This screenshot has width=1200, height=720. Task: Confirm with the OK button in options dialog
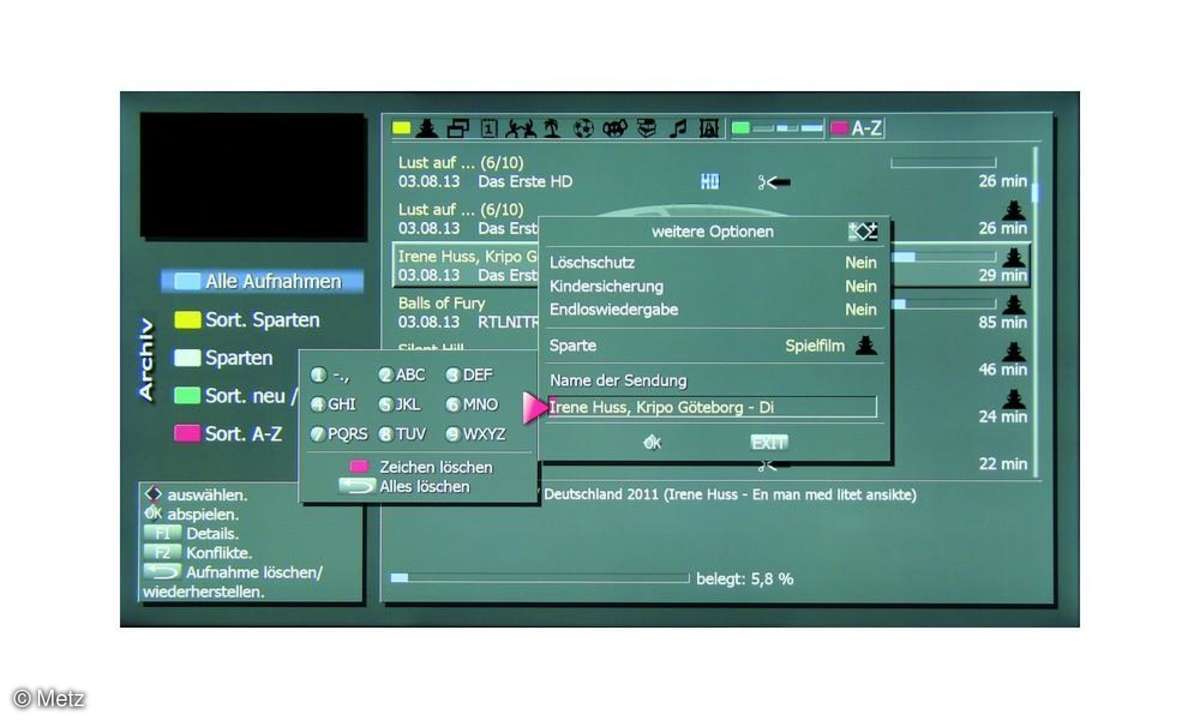[653, 442]
